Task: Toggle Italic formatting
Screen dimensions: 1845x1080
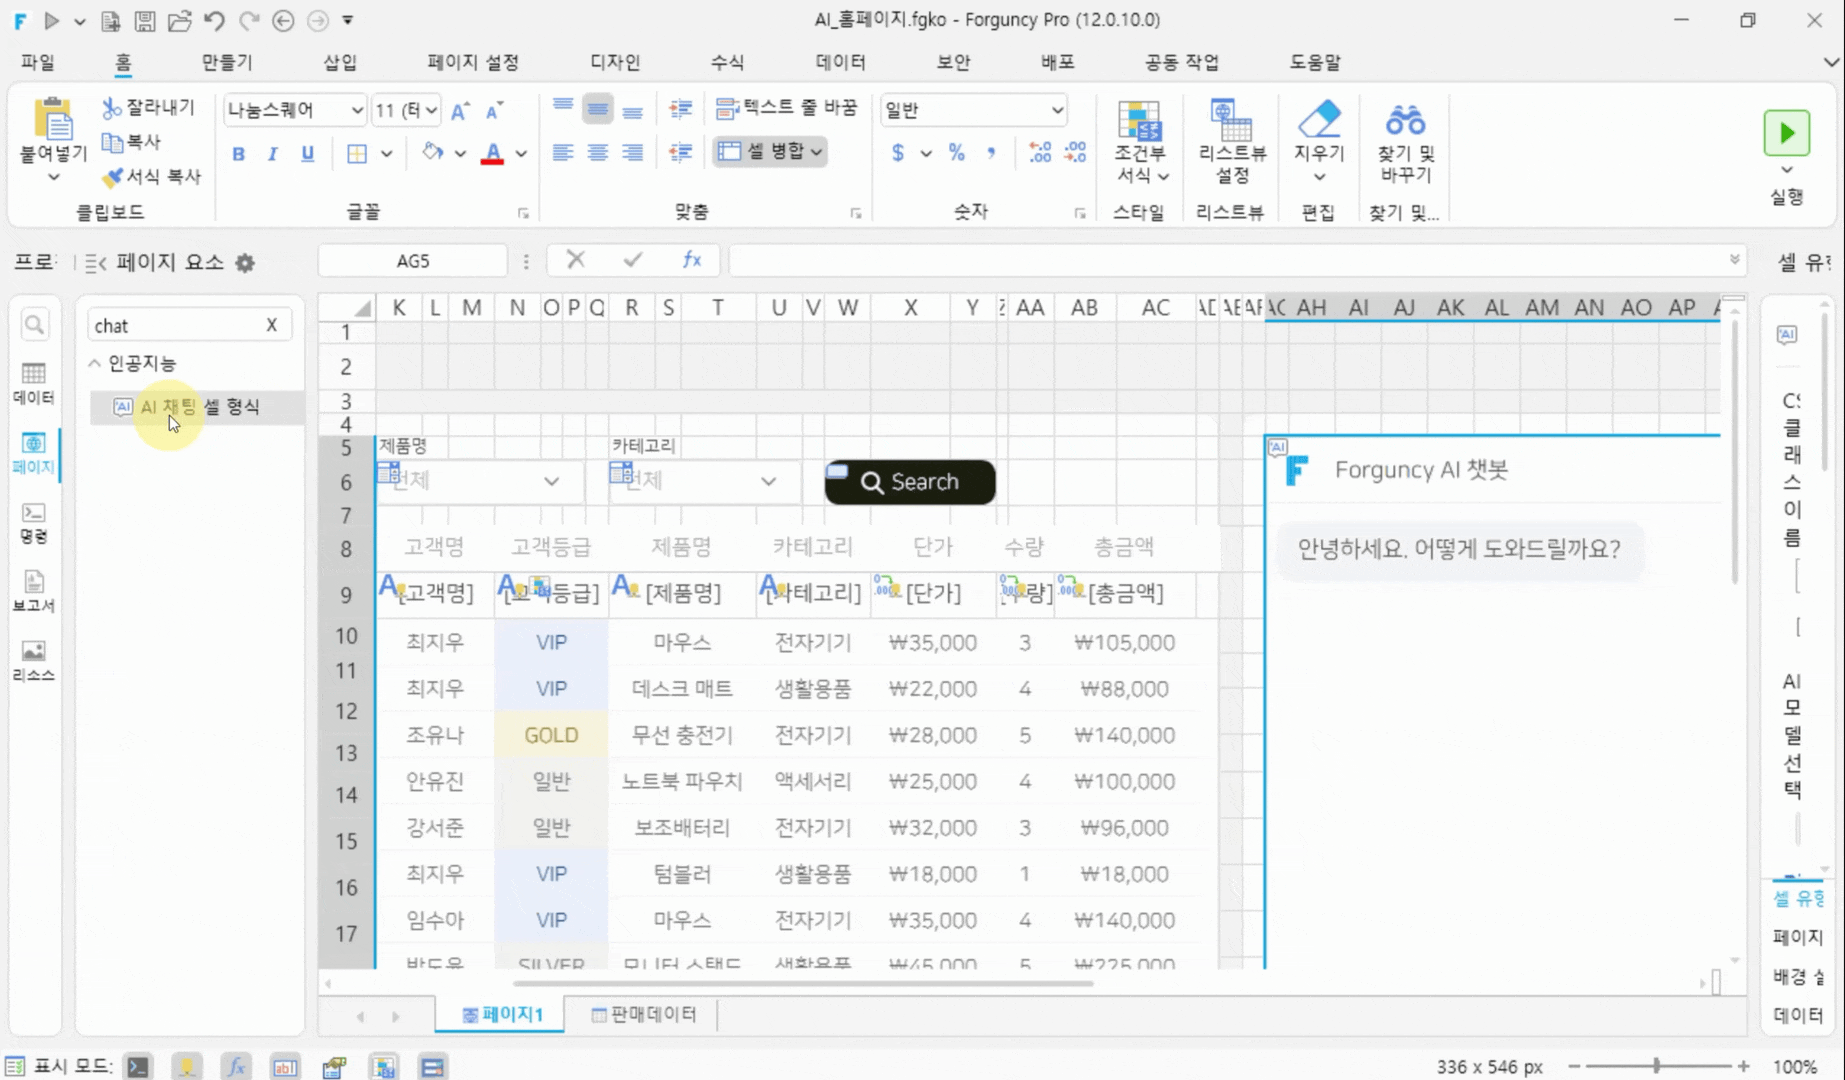Action: 272,154
